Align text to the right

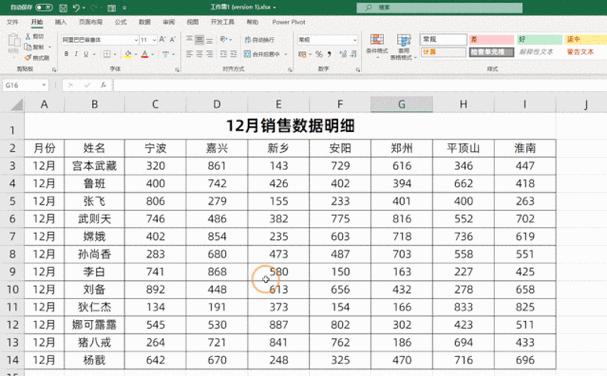tap(209, 54)
